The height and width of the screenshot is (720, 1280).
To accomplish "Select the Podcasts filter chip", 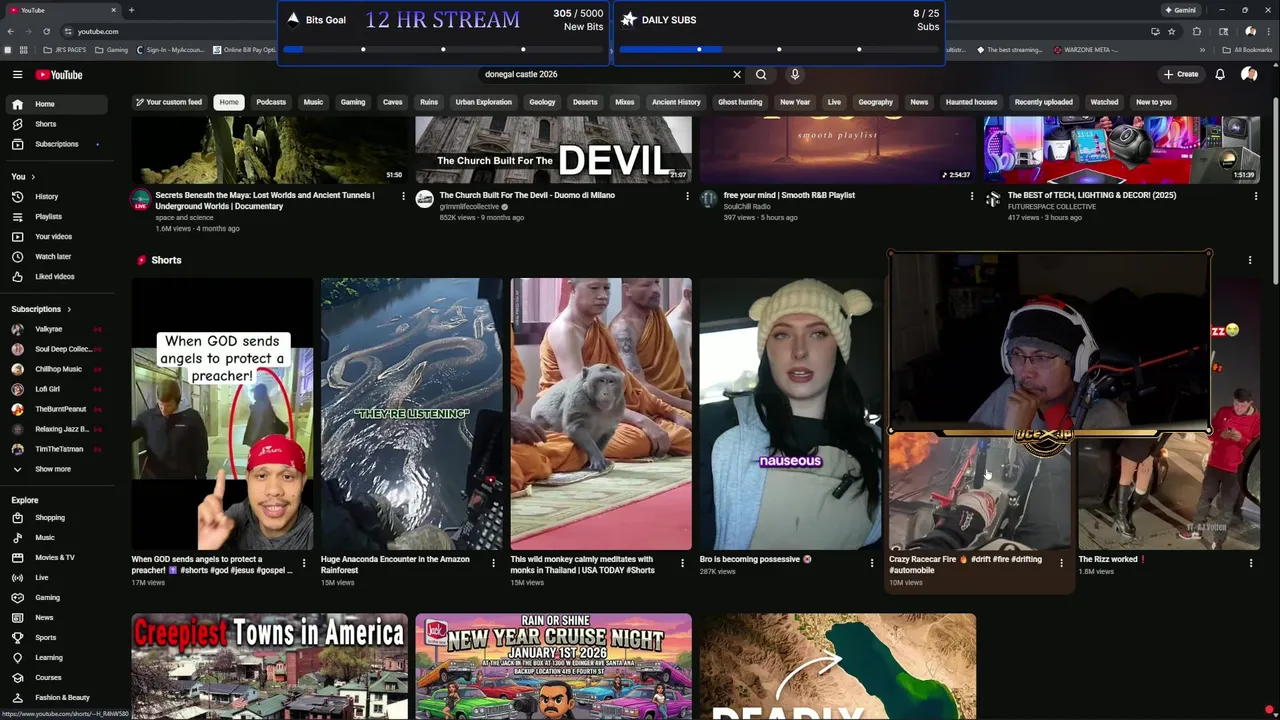I will coord(271,102).
